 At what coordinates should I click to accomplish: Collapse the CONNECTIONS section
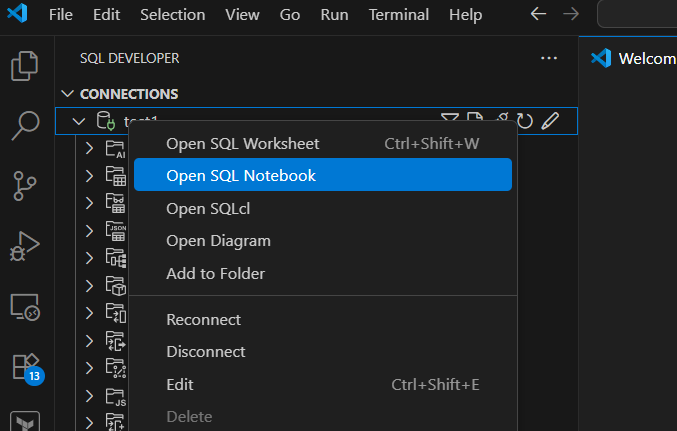[x=68, y=94]
